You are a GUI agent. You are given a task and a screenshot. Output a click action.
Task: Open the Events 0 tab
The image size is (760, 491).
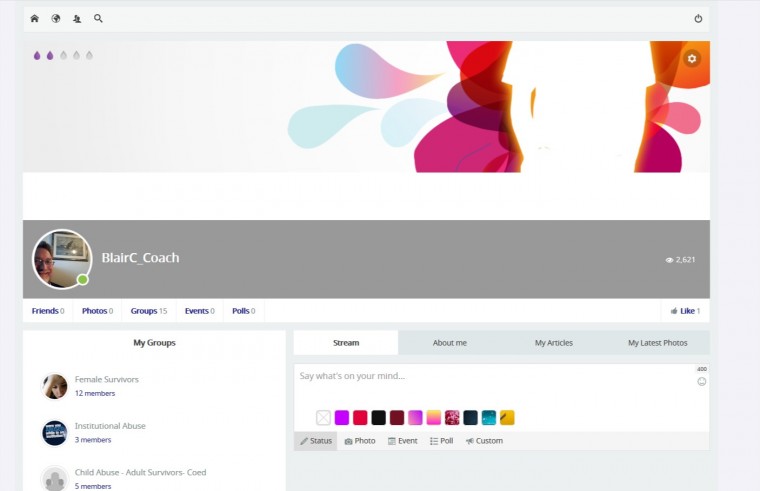coord(199,311)
